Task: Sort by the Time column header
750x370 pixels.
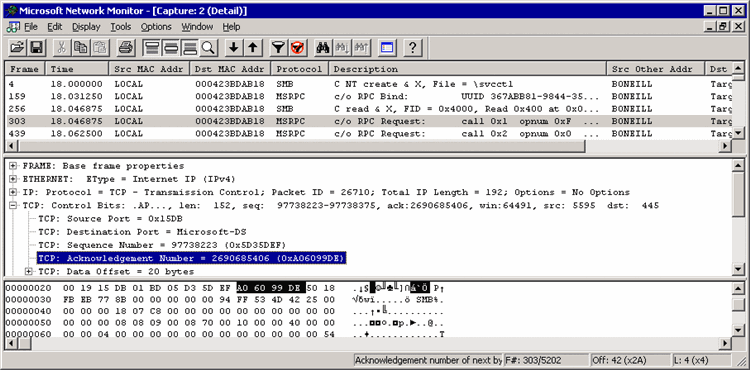Action: (77, 69)
